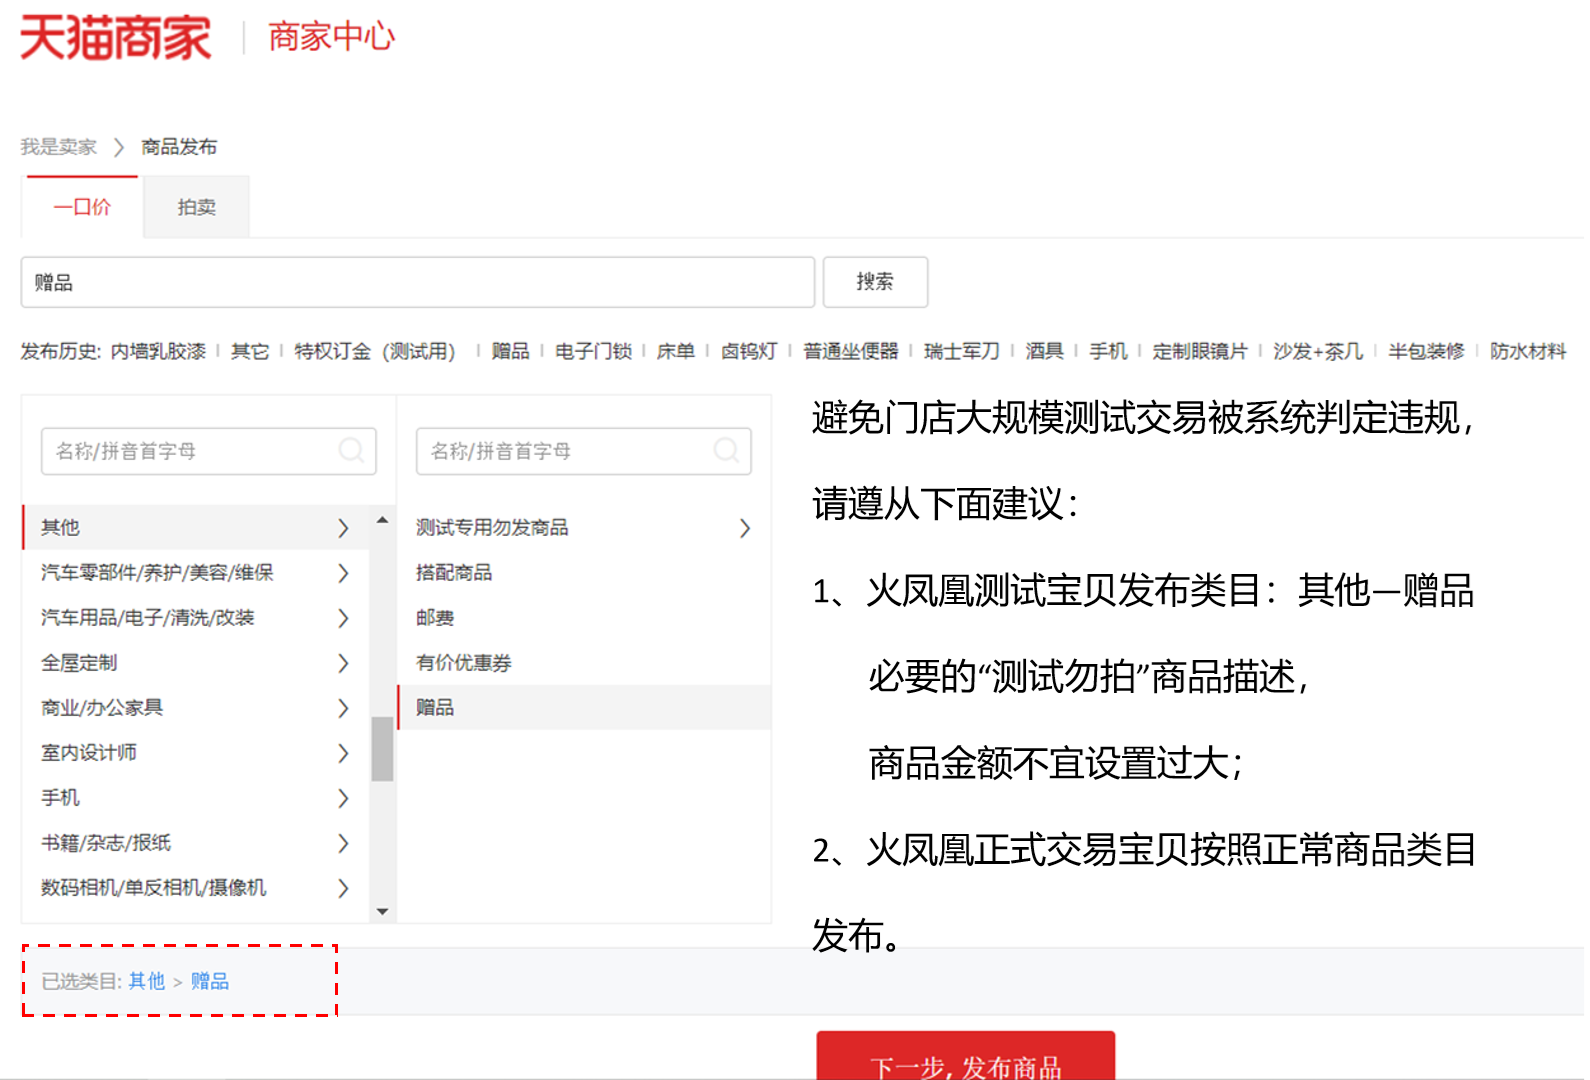Screen dimensions: 1590x1080
Task: Select 其它 from publish history
Action: 250,351
